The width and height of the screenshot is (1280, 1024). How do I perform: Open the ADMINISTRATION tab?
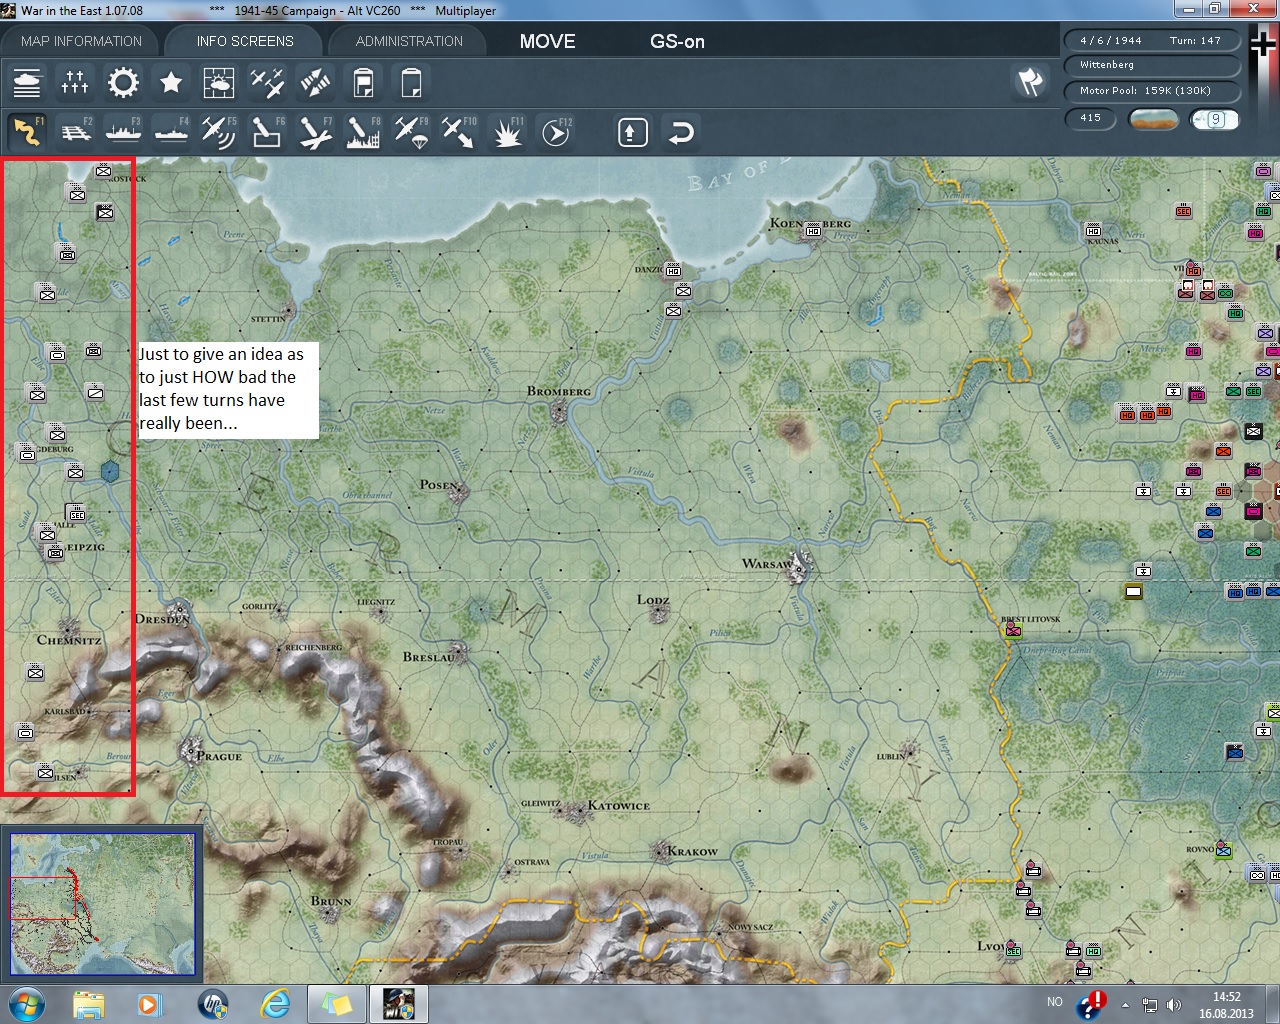[409, 41]
